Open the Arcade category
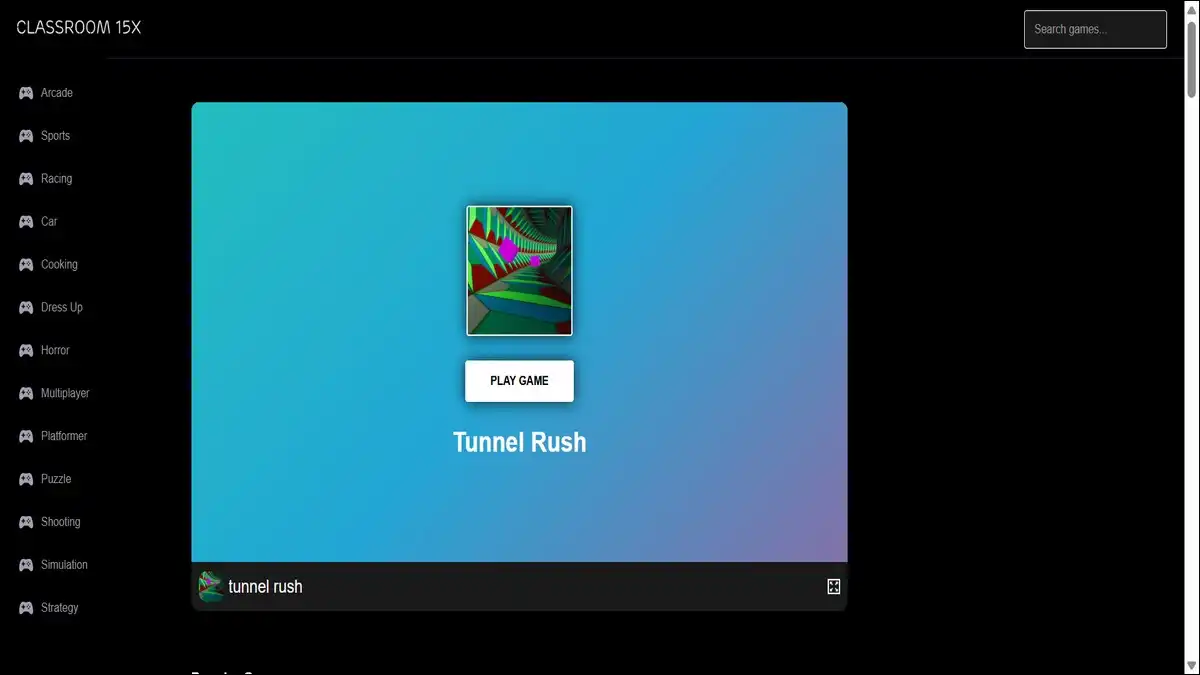Image resolution: width=1200 pixels, height=675 pixels. click(x=57, y=93)
